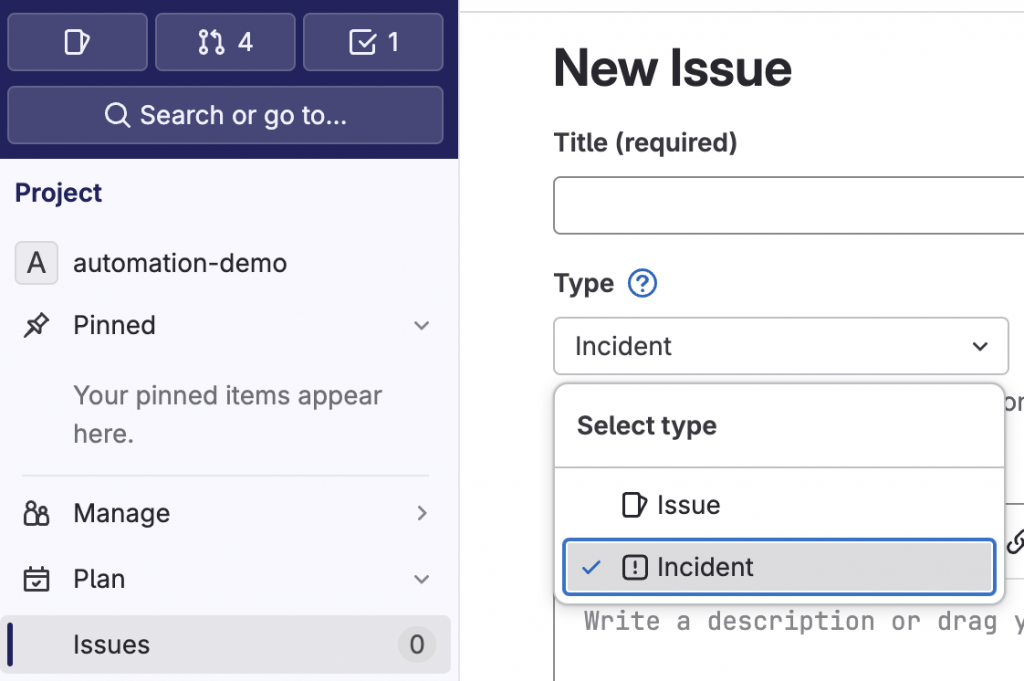Open the Type help question icon
Screen dimensions: 1024x681
point(642,284)
